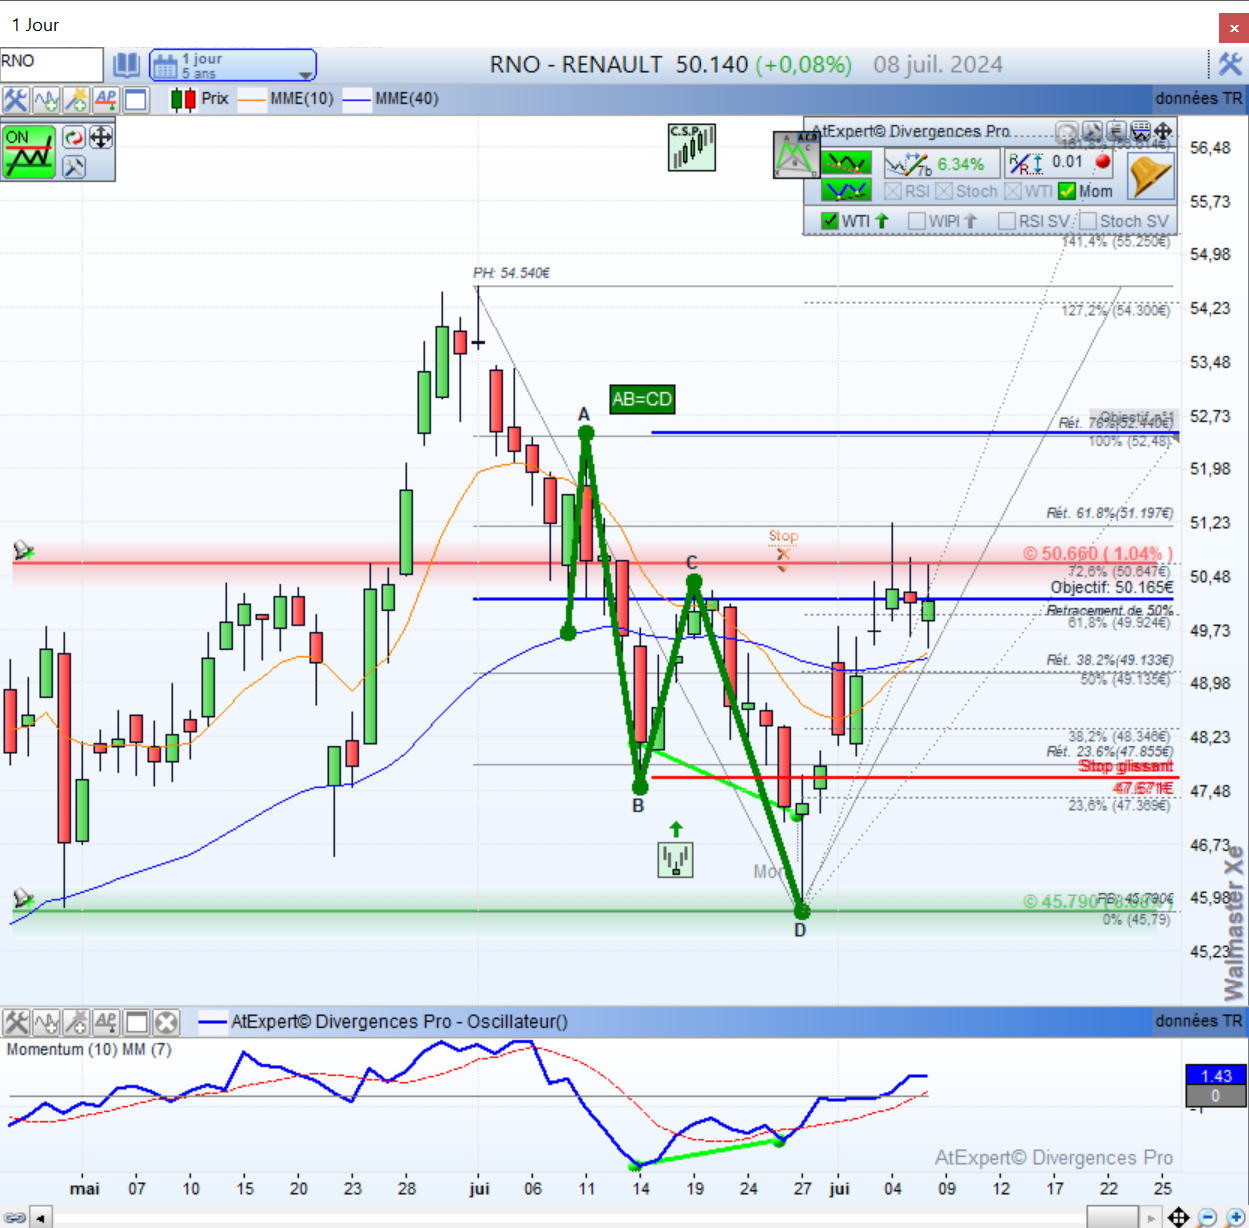Click the Stop marker on the chart
The height and width of the screenshot is (1228, 1249).
coord(783,550)
